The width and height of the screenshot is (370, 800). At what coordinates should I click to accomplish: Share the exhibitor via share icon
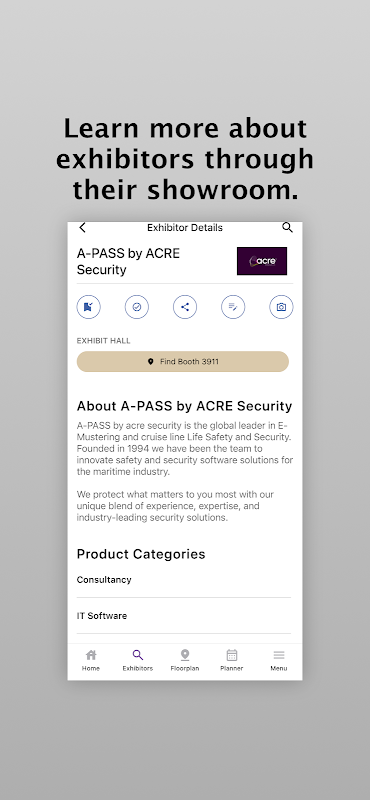185,307
